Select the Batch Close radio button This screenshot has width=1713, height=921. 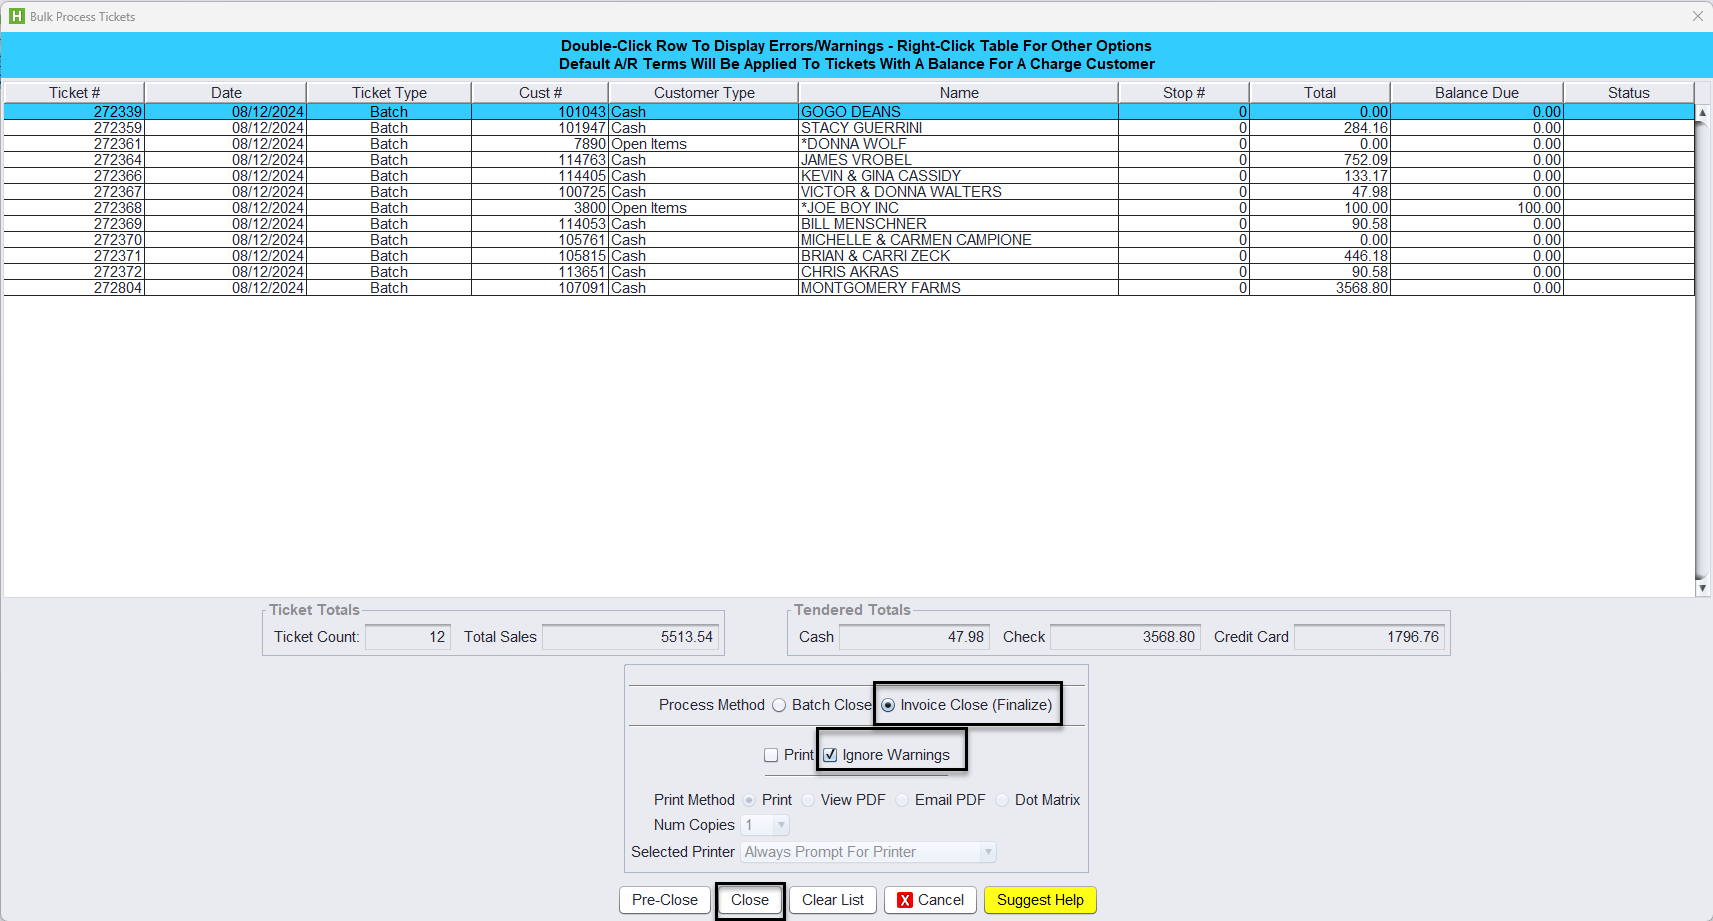pos(779,705)
